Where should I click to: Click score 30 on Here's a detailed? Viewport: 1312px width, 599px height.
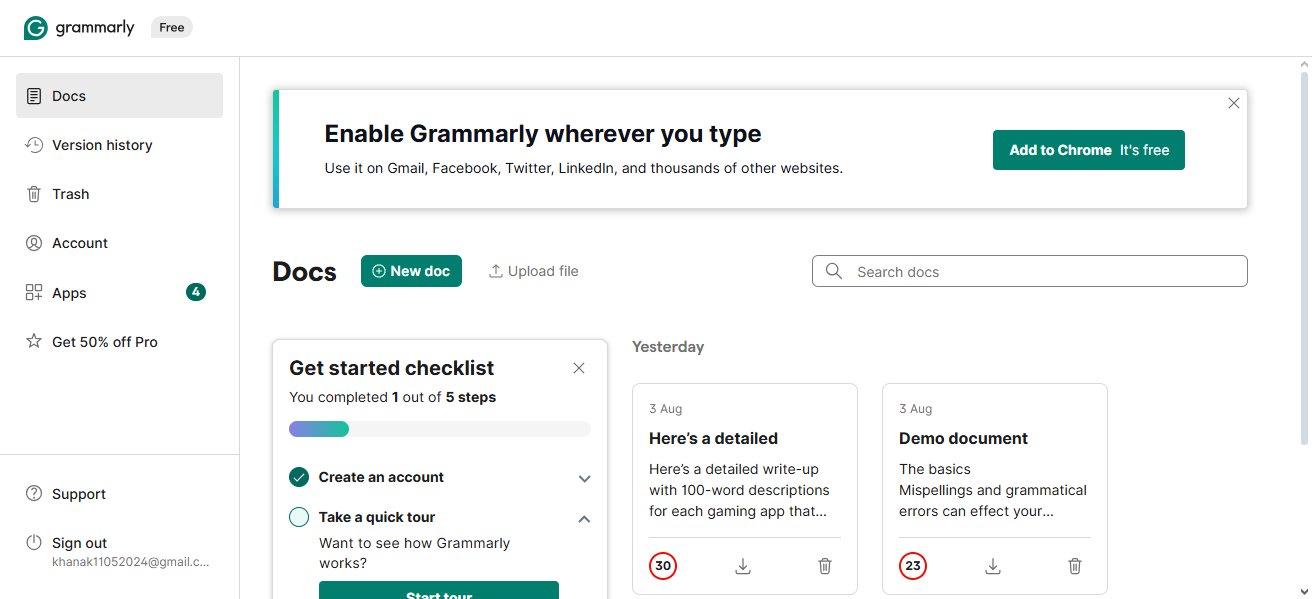[663, 566]
